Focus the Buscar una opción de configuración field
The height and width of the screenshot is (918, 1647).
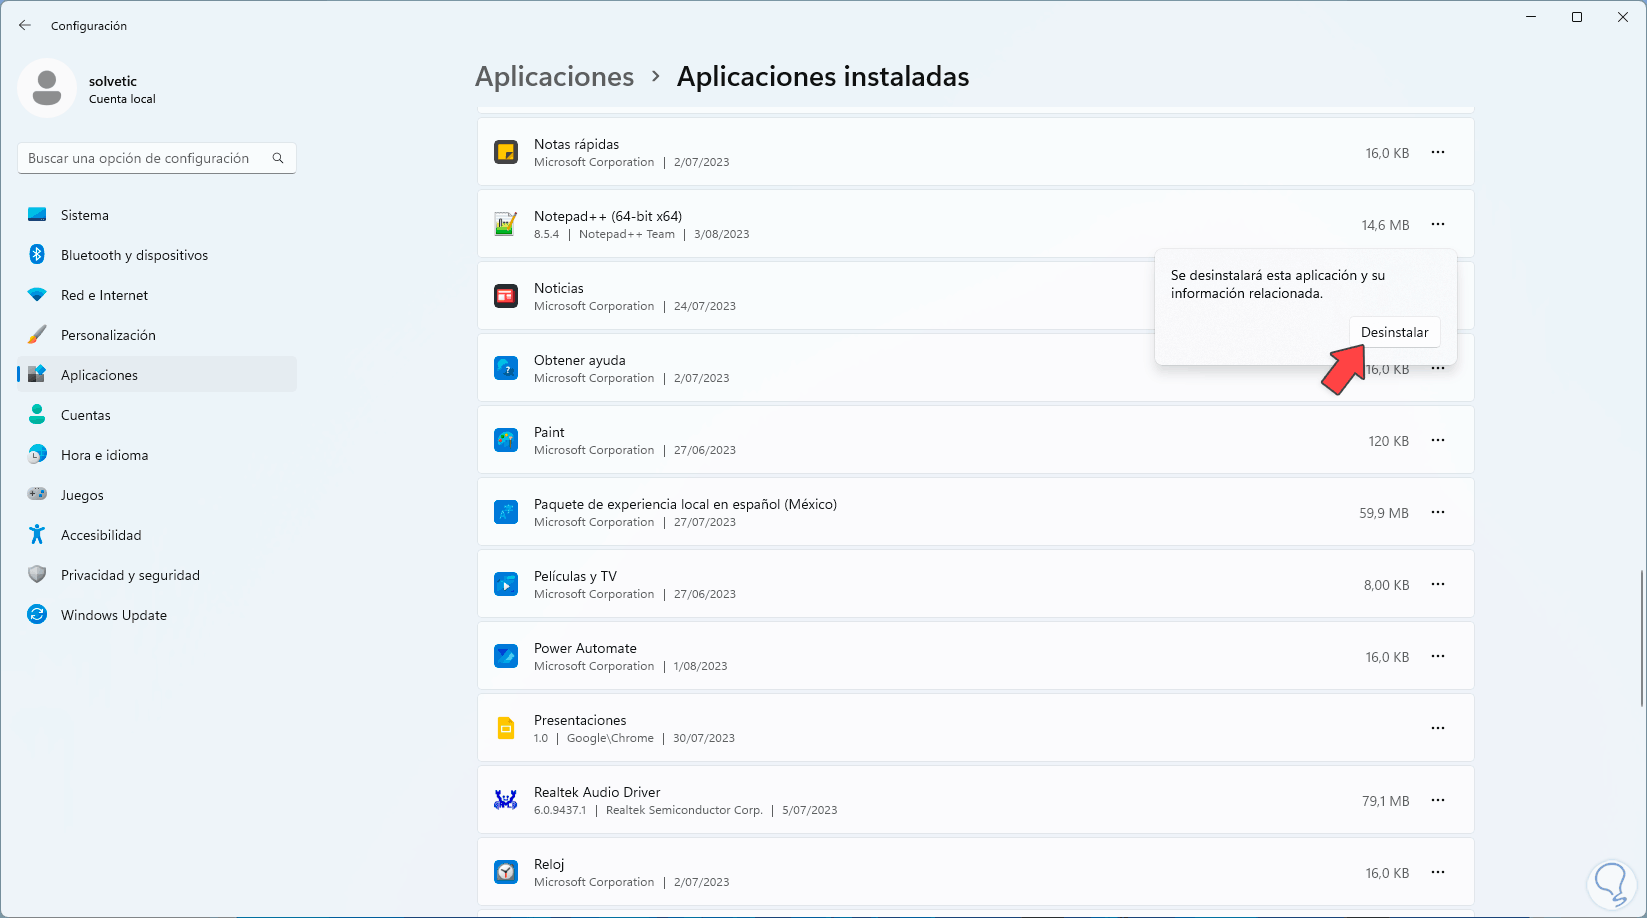[145, 158]
